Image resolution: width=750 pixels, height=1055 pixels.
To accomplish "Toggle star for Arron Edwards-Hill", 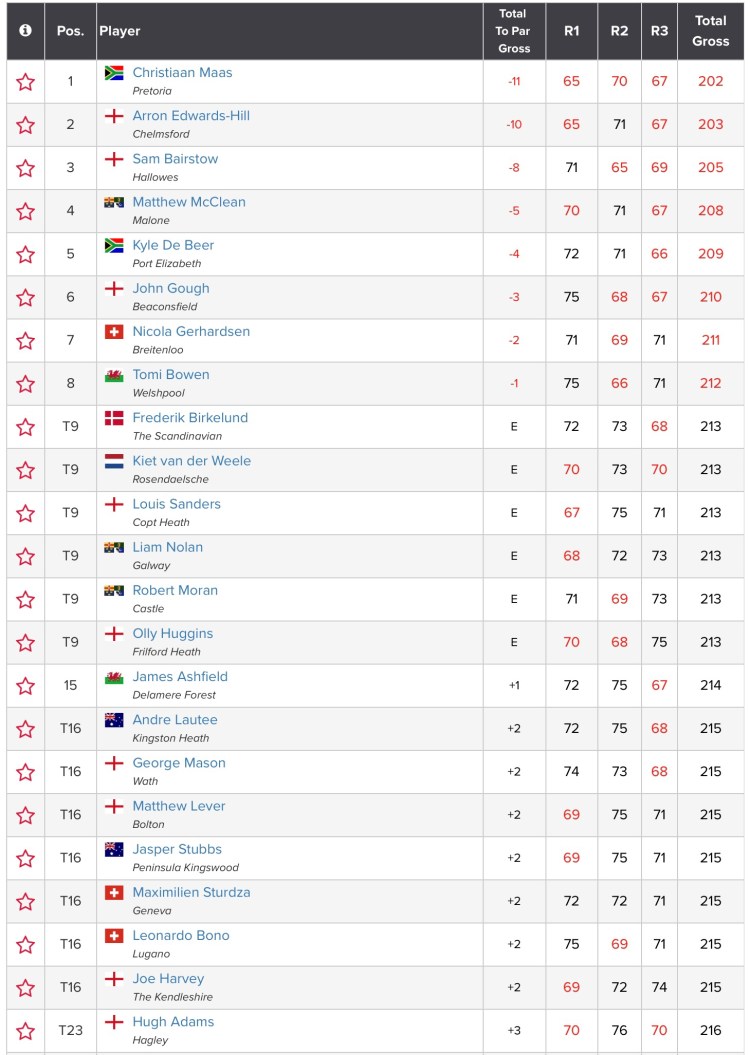I will tap(25, 125).
